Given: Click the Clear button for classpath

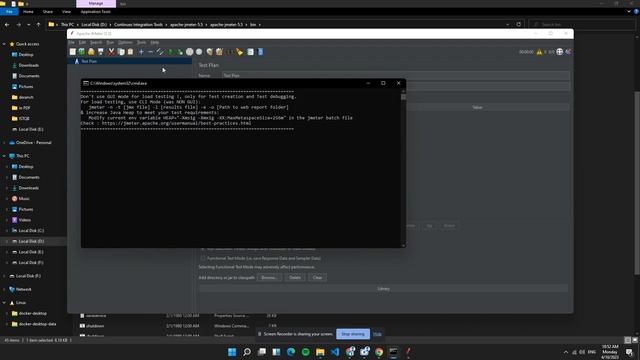Looking at the screenshot, I should pos(317,278).
